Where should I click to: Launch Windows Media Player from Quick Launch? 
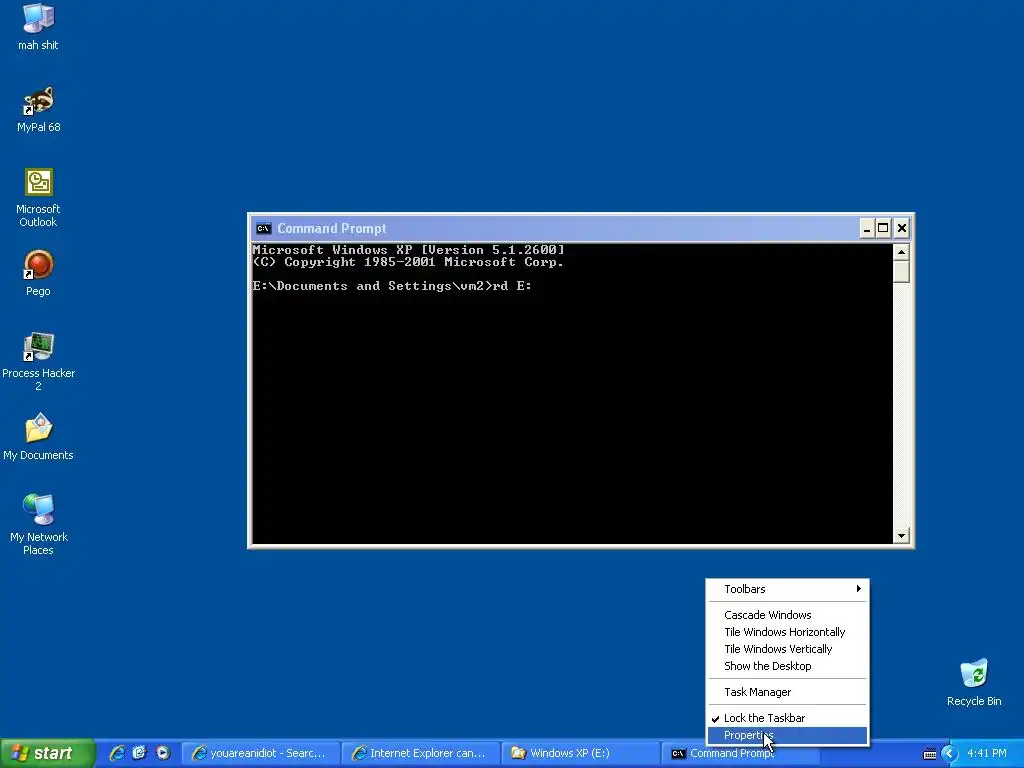pos(163,753)
